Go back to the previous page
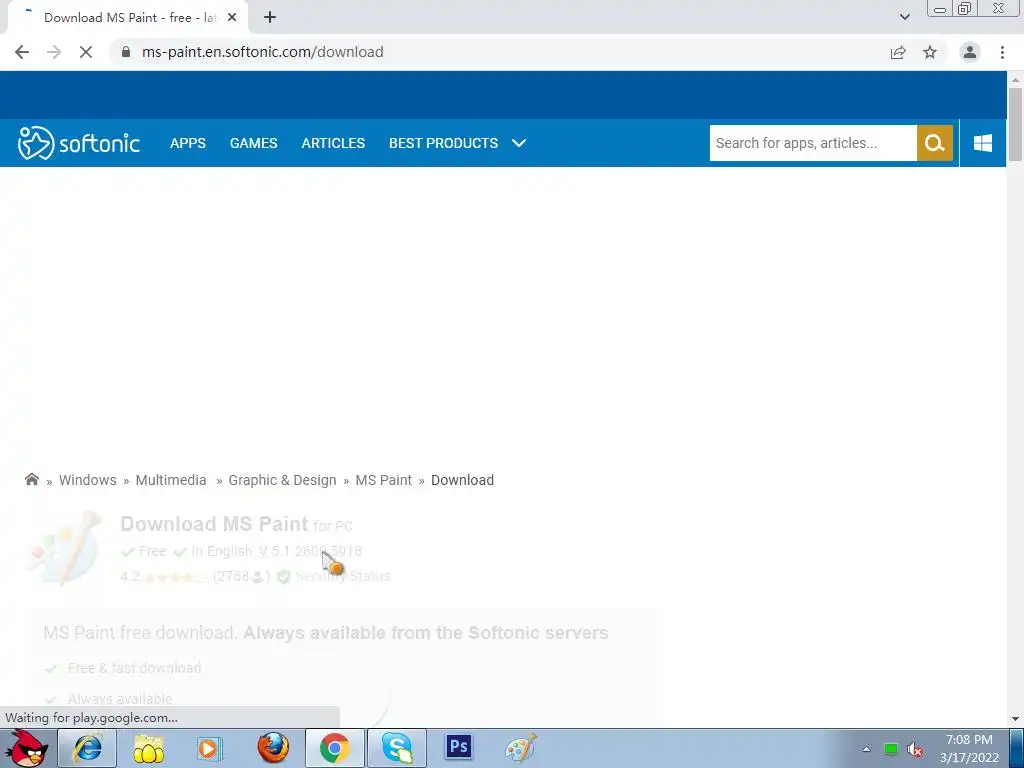1024x768 pixels. tap(22, 52)
